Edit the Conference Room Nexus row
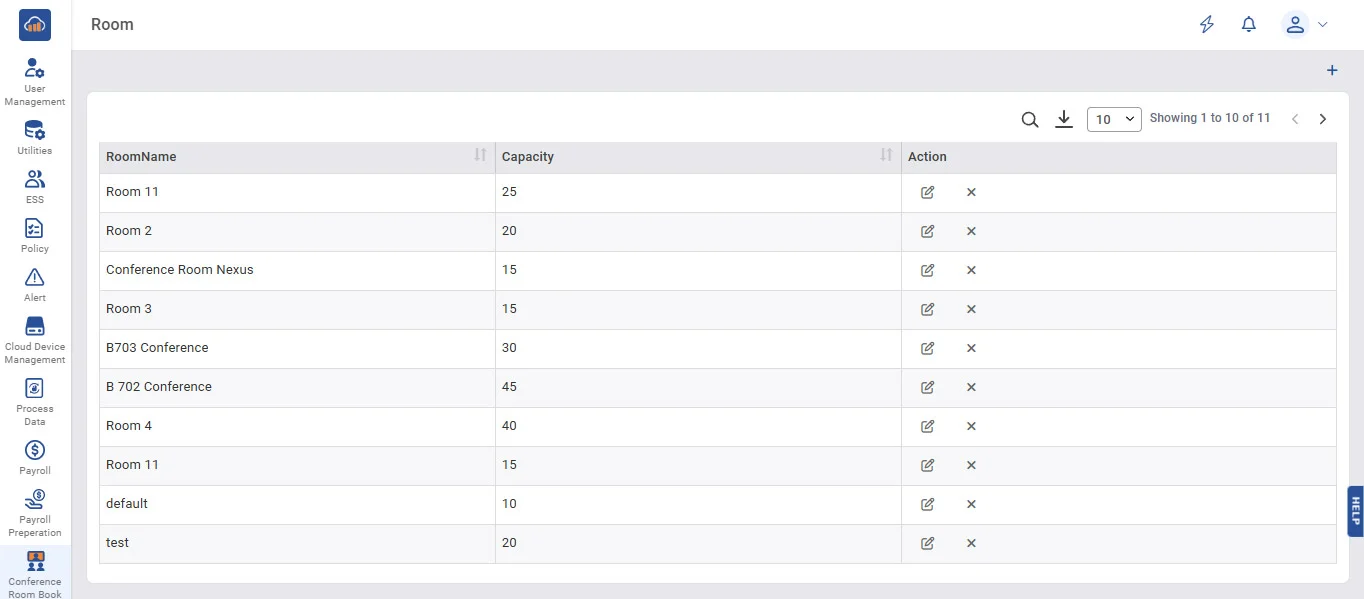The image size is (1364, 599). (x=927, y=270)
